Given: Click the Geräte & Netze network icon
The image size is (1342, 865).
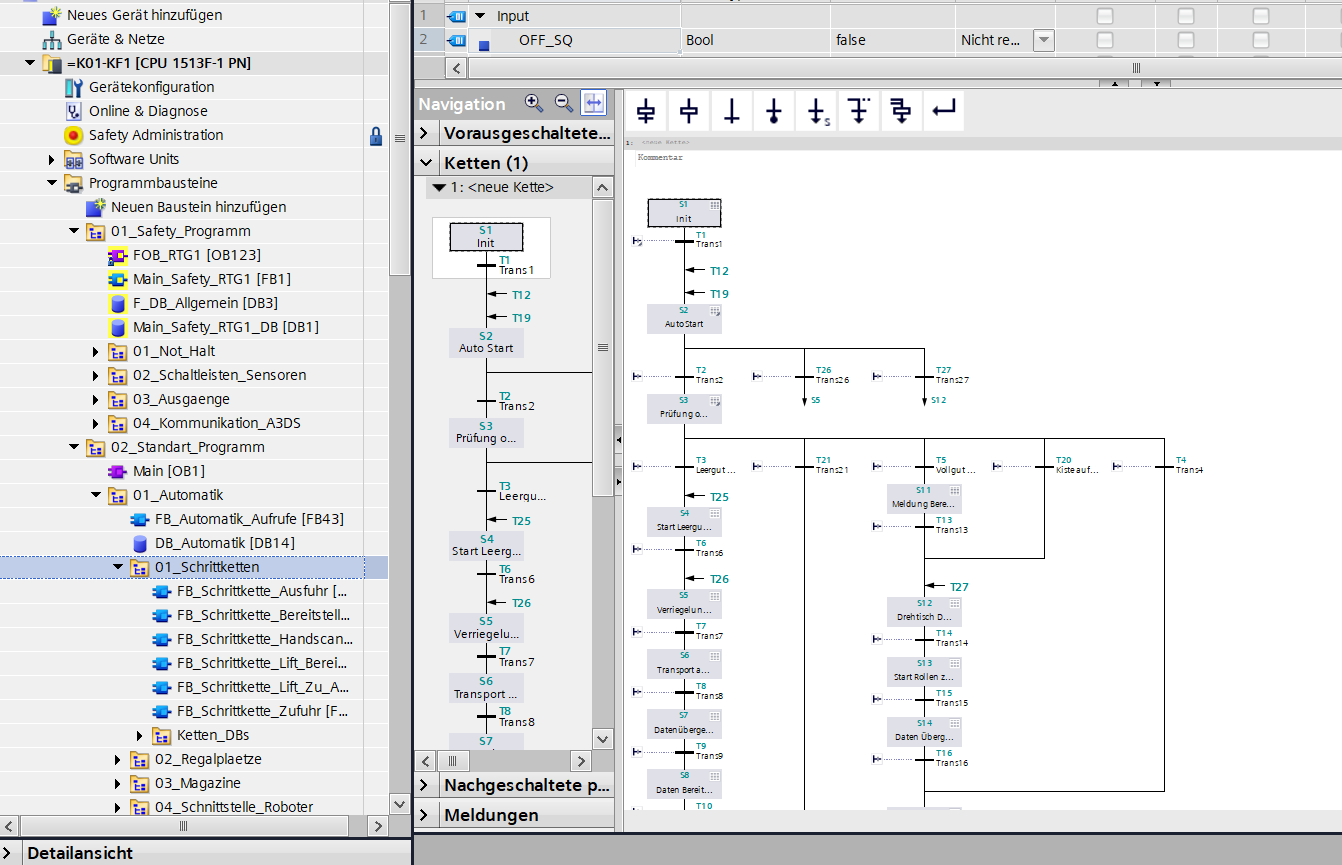Looking at the screenshot, I should (51, 40).
